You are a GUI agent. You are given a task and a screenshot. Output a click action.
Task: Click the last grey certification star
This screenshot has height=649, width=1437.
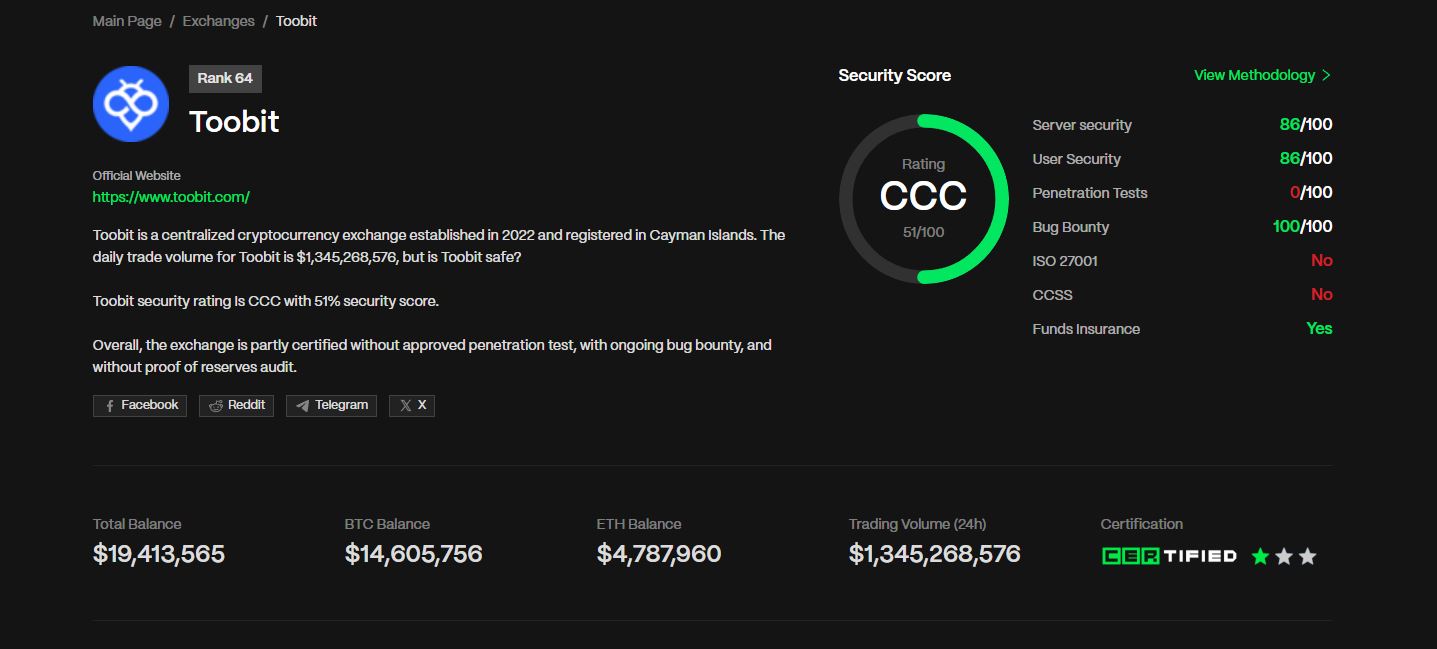[1307, 556]
